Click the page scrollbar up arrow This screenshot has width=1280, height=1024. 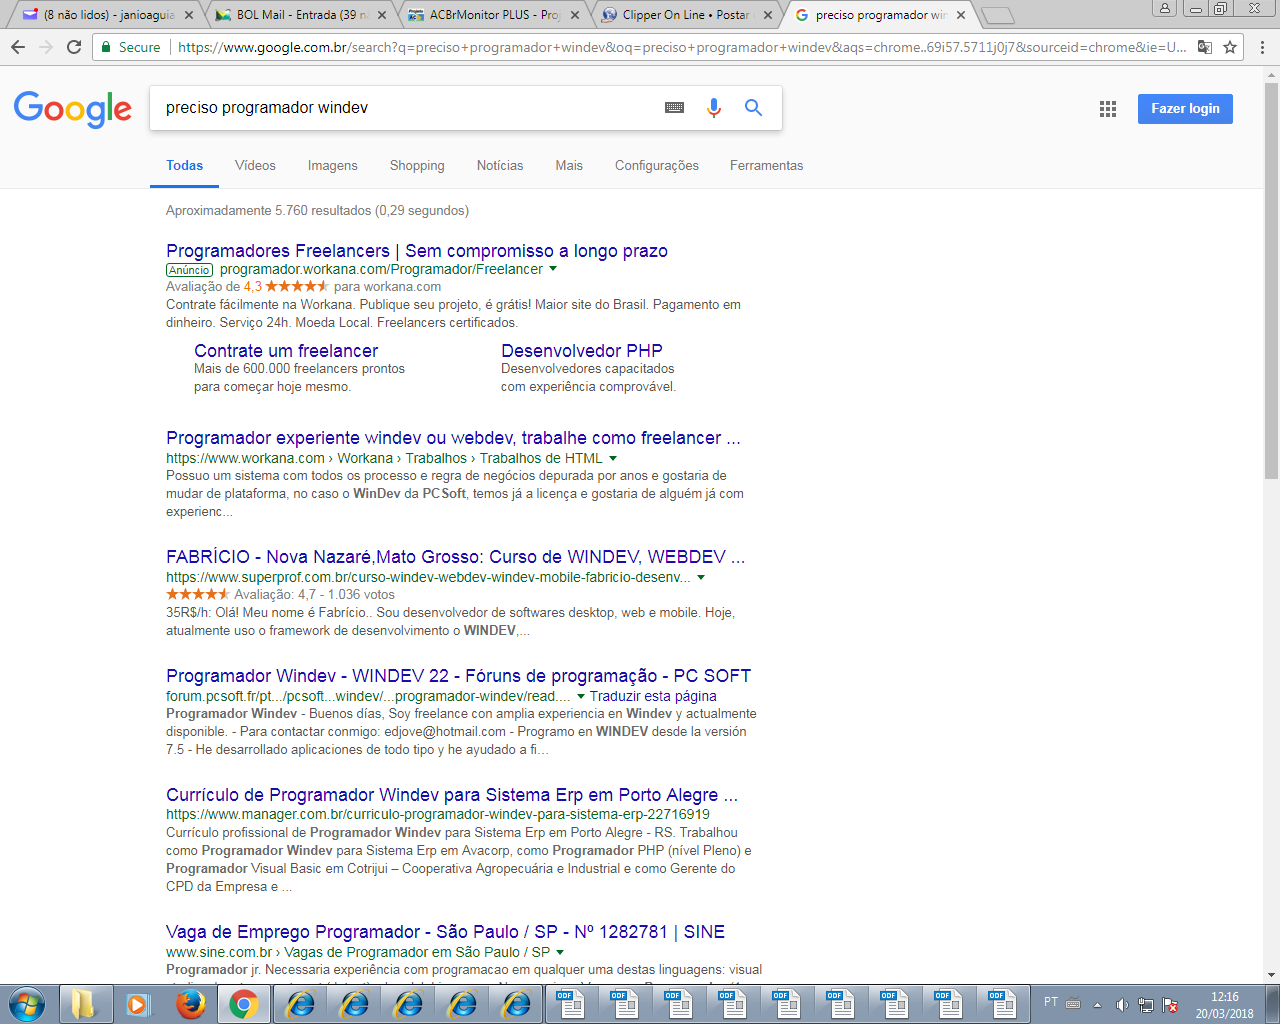1272,74
